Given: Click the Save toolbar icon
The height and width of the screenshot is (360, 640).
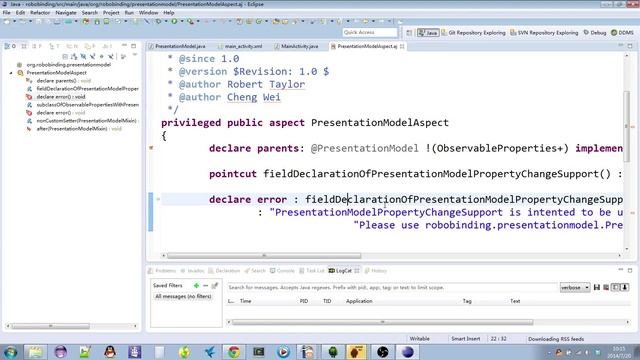Looking at the screenshot, I should point(38,21).
